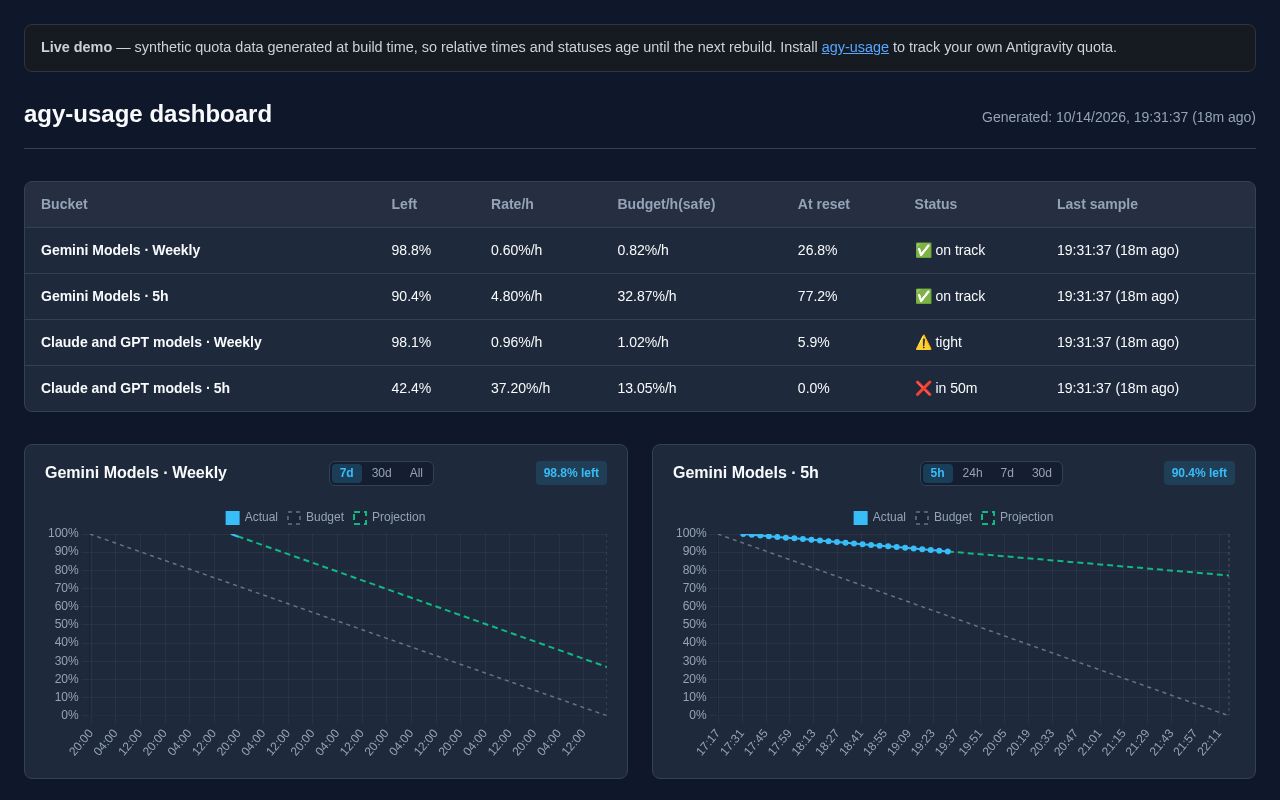
Task: Select the Gemini Models · 5h bucket row name
Action: pyautogui.click(x=105, y=296)
